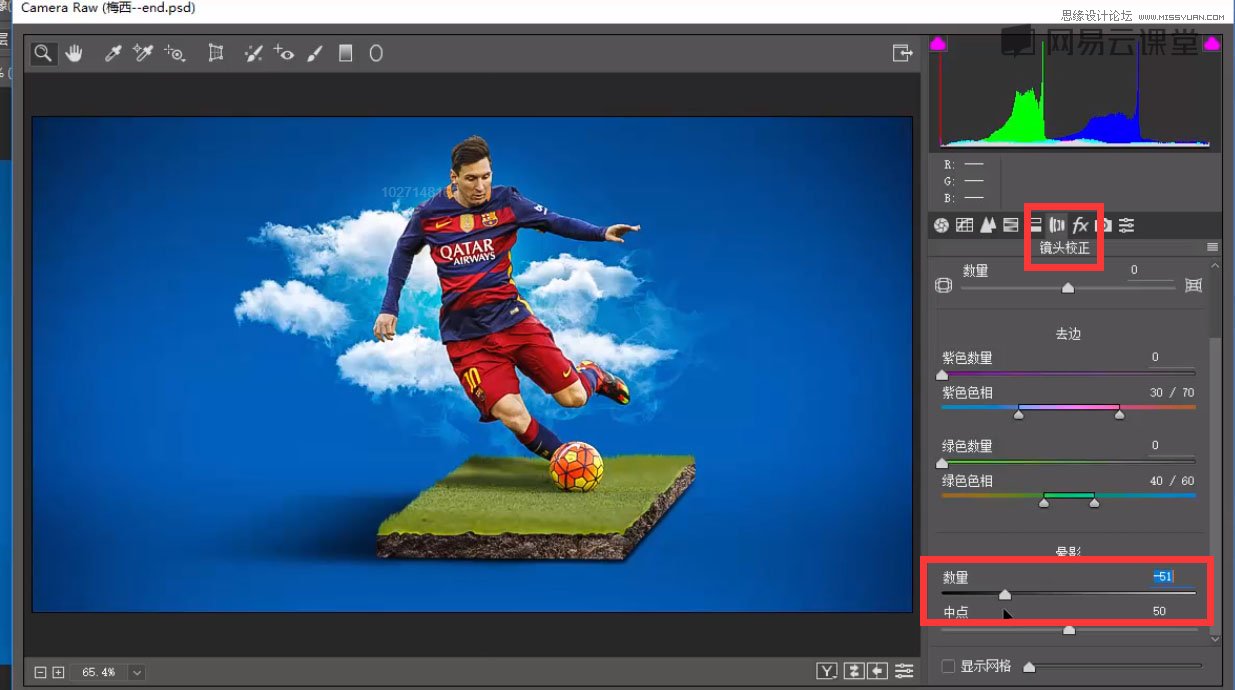
Task: Select the Transform tool
Action: click(215, 54)
